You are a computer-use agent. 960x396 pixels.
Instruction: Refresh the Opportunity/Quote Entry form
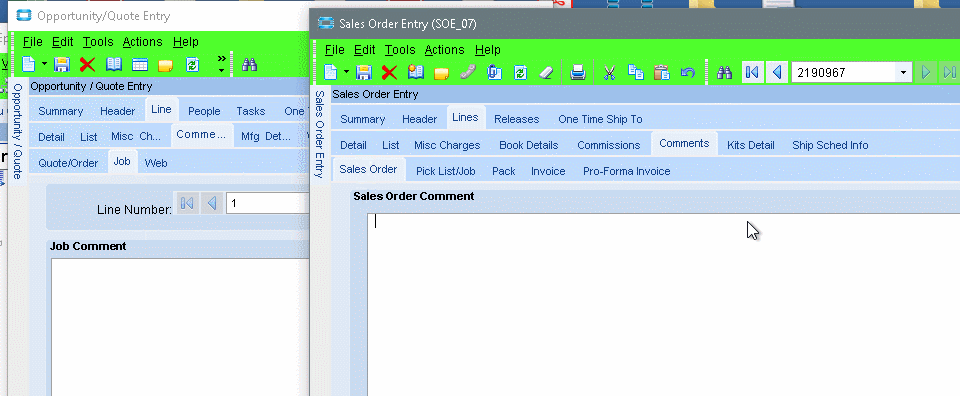point(192,64)
